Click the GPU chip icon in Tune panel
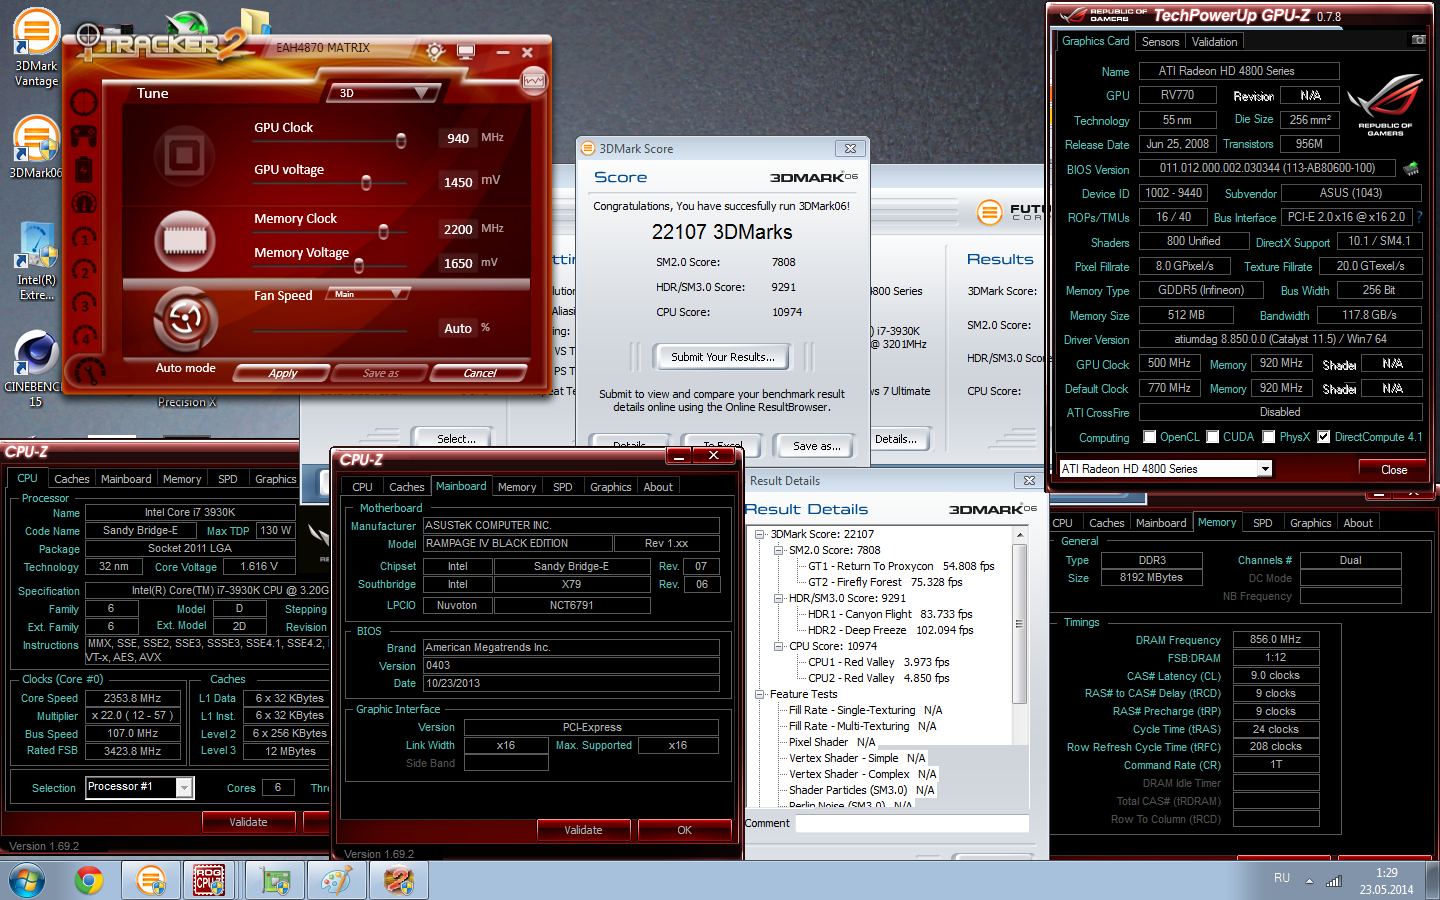The width and height of the screenshot is (1440, 900). point(184,155)
